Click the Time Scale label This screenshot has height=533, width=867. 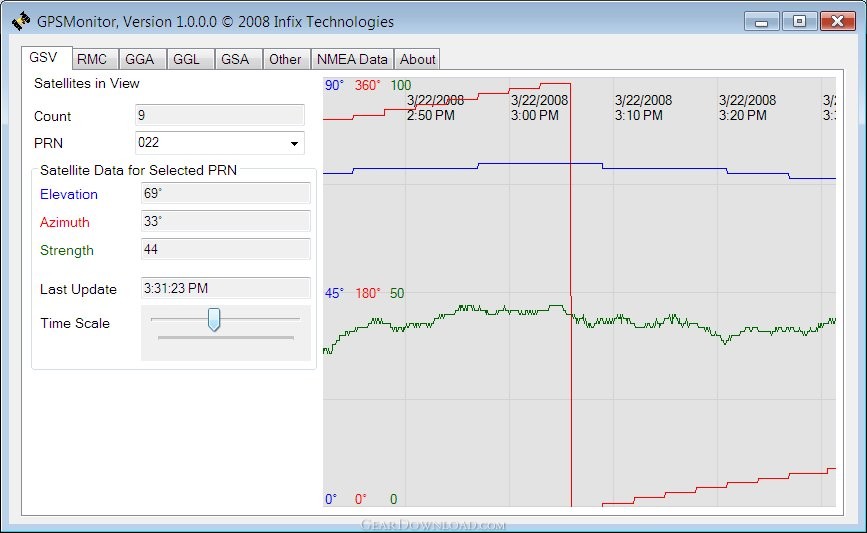75,323
